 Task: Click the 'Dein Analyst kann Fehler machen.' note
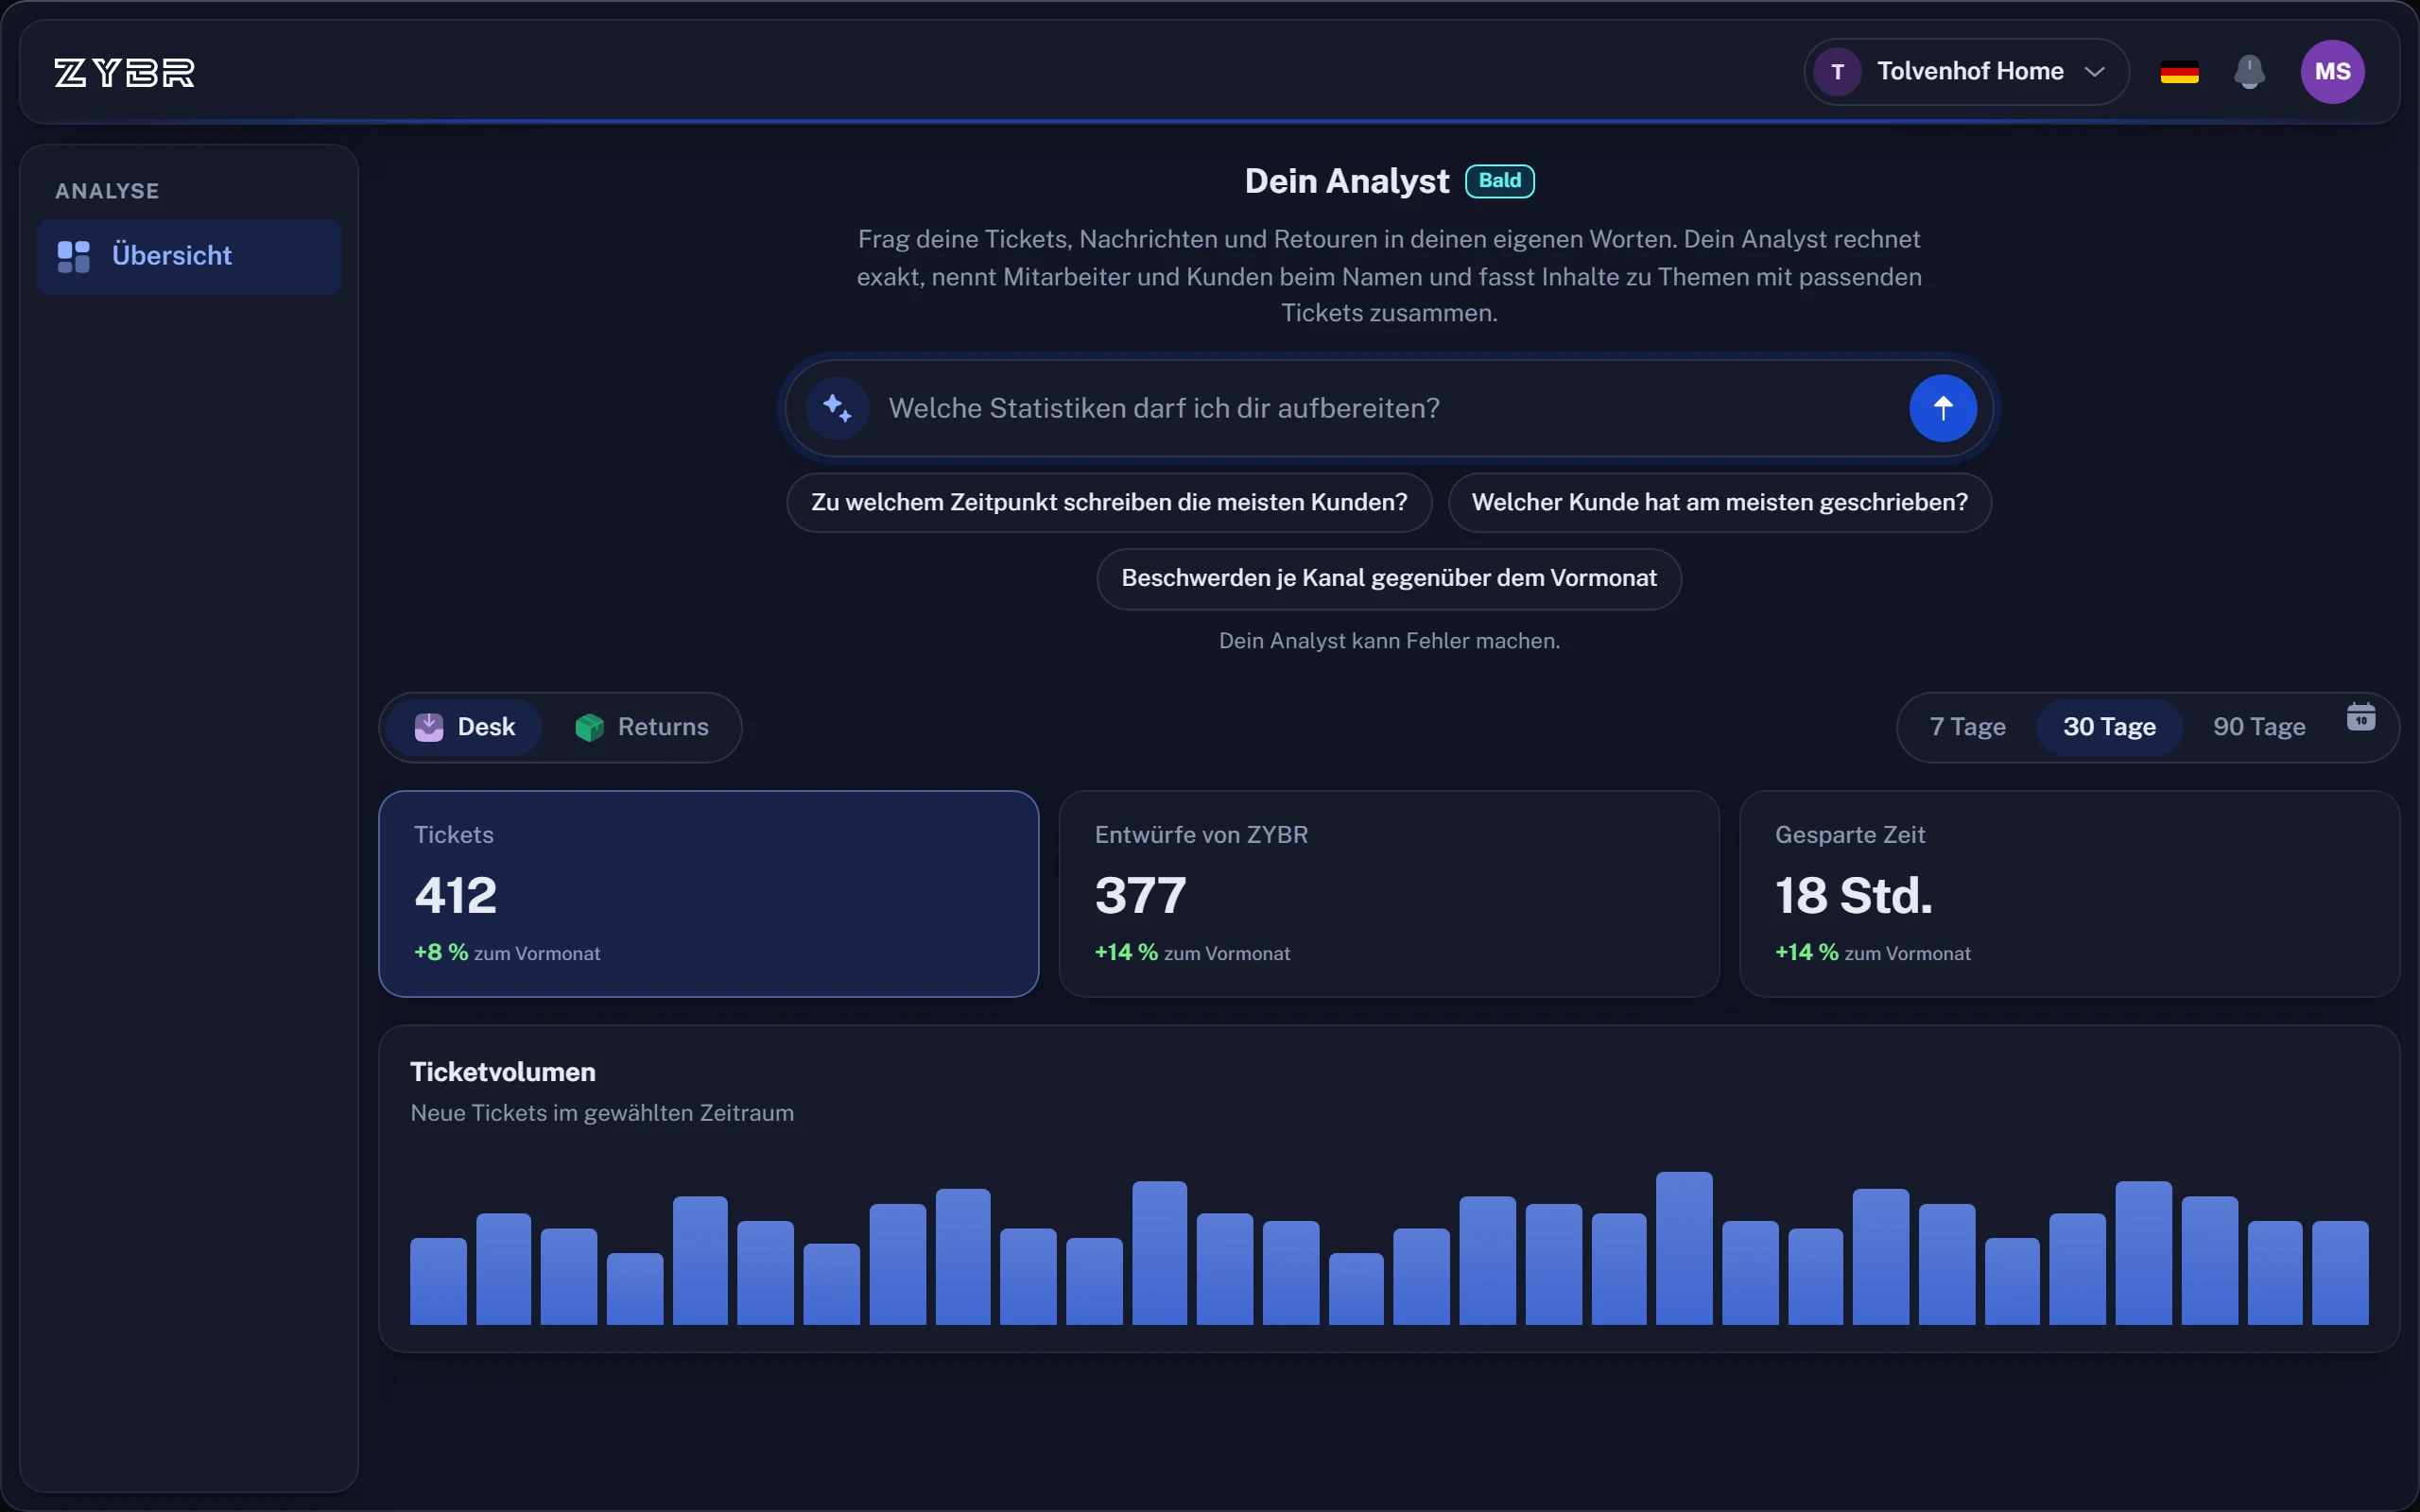(1388, 641)
